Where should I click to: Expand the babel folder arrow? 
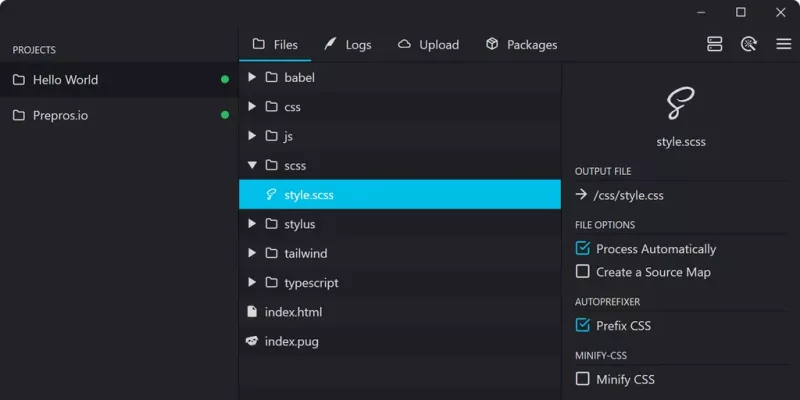[252, 77]
